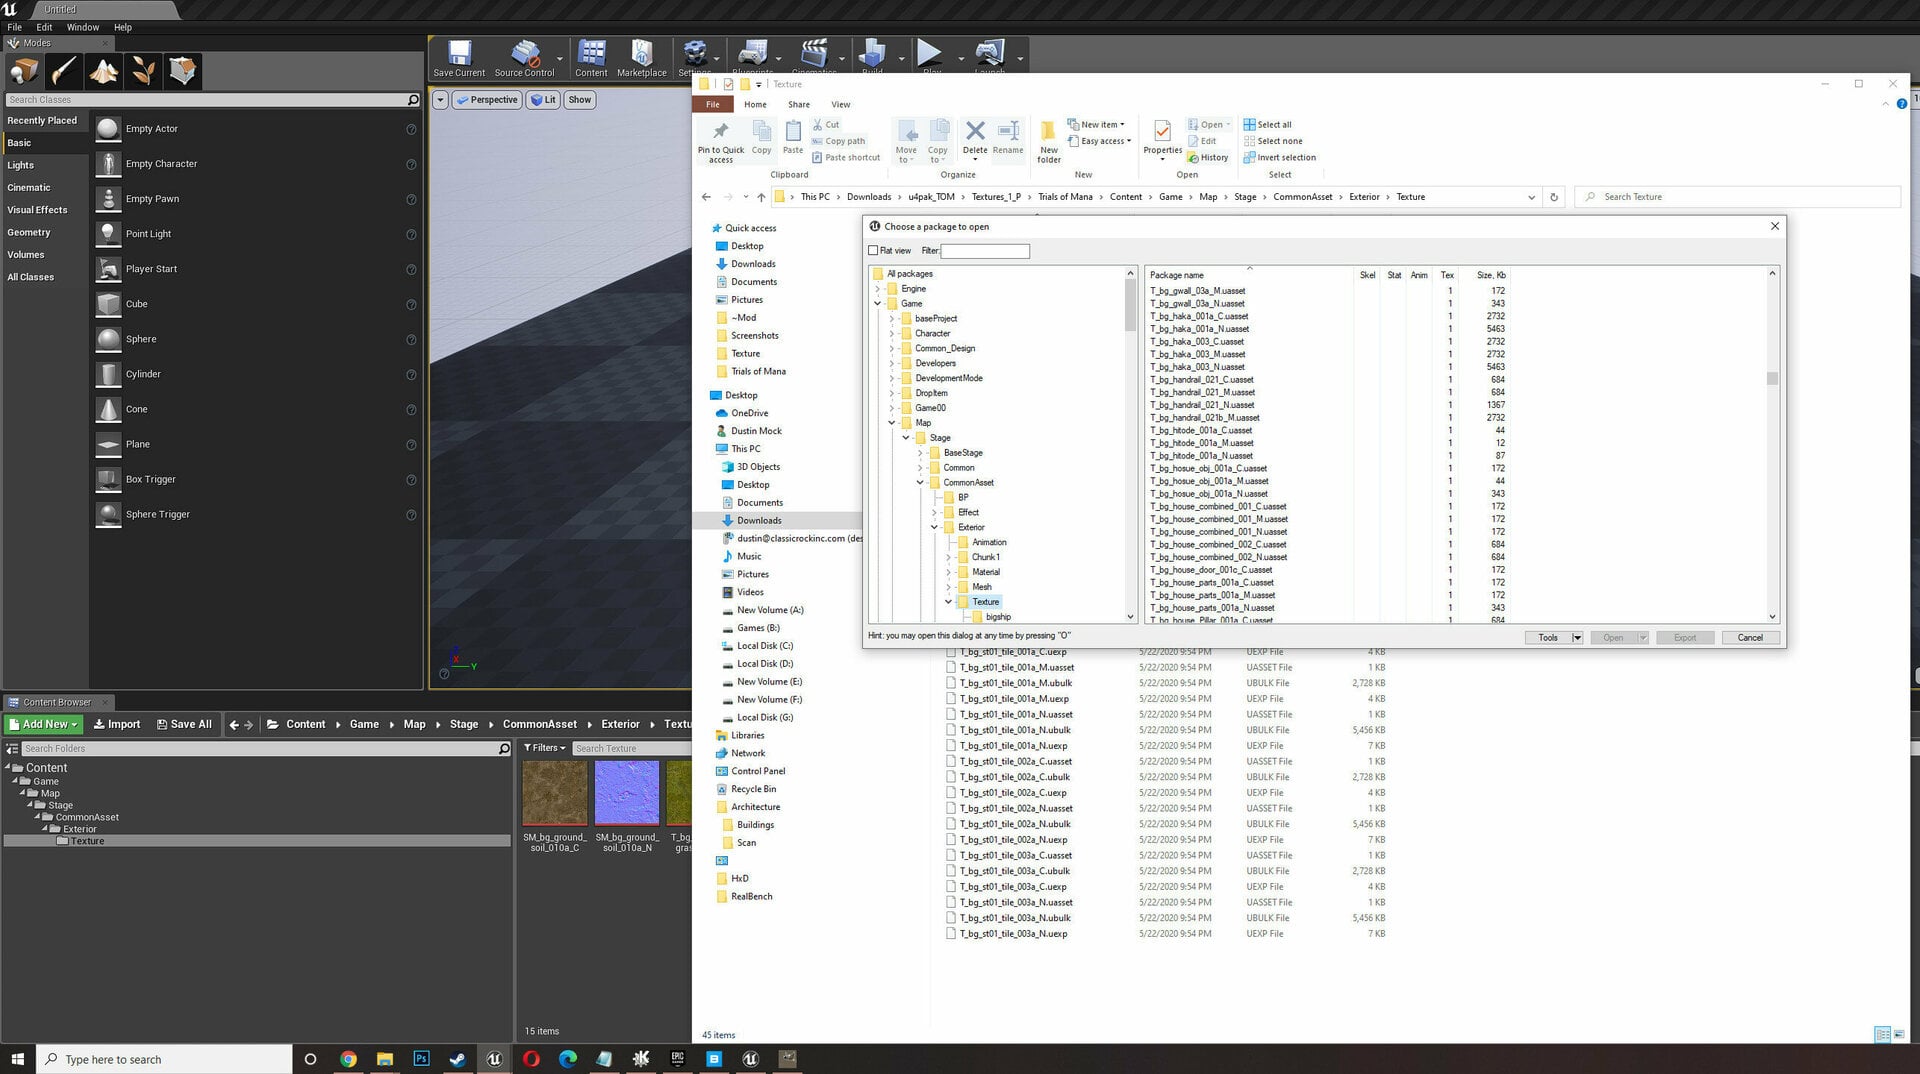Screen dimensions: 1920x1074
Task: Enable the Flat view checkbox
Action: (x=873, y=251)
